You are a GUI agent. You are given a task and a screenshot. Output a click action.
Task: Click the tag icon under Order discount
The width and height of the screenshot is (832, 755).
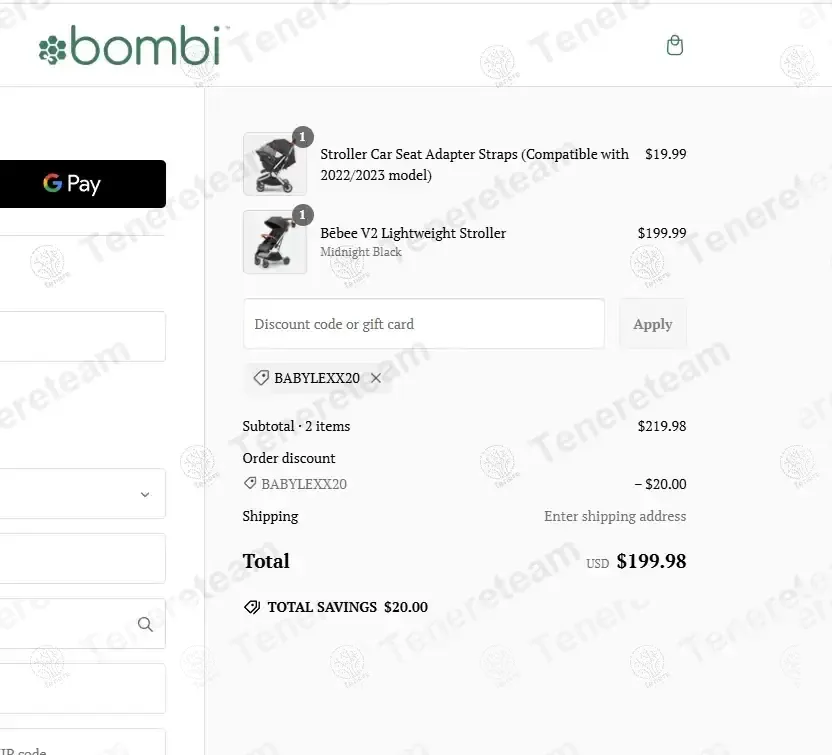249,483
